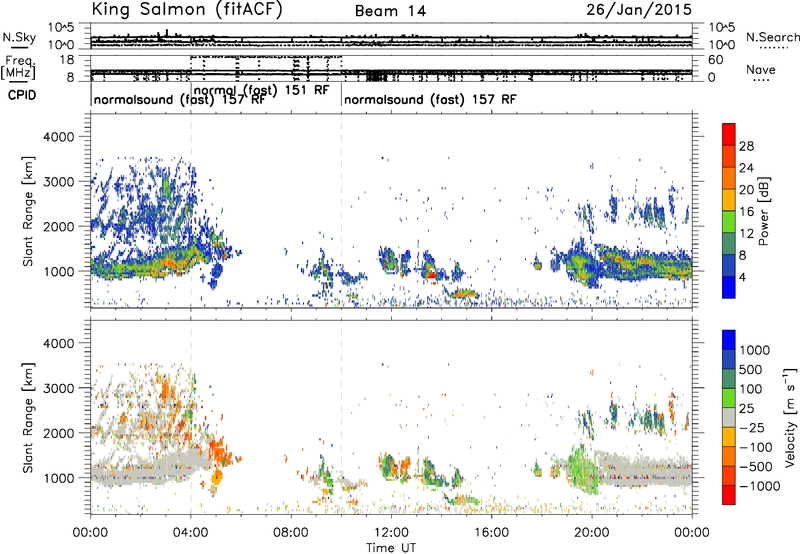Click the normal (fast) 151 RF label
Screen dimensions: 800x554
click(262, 90)
